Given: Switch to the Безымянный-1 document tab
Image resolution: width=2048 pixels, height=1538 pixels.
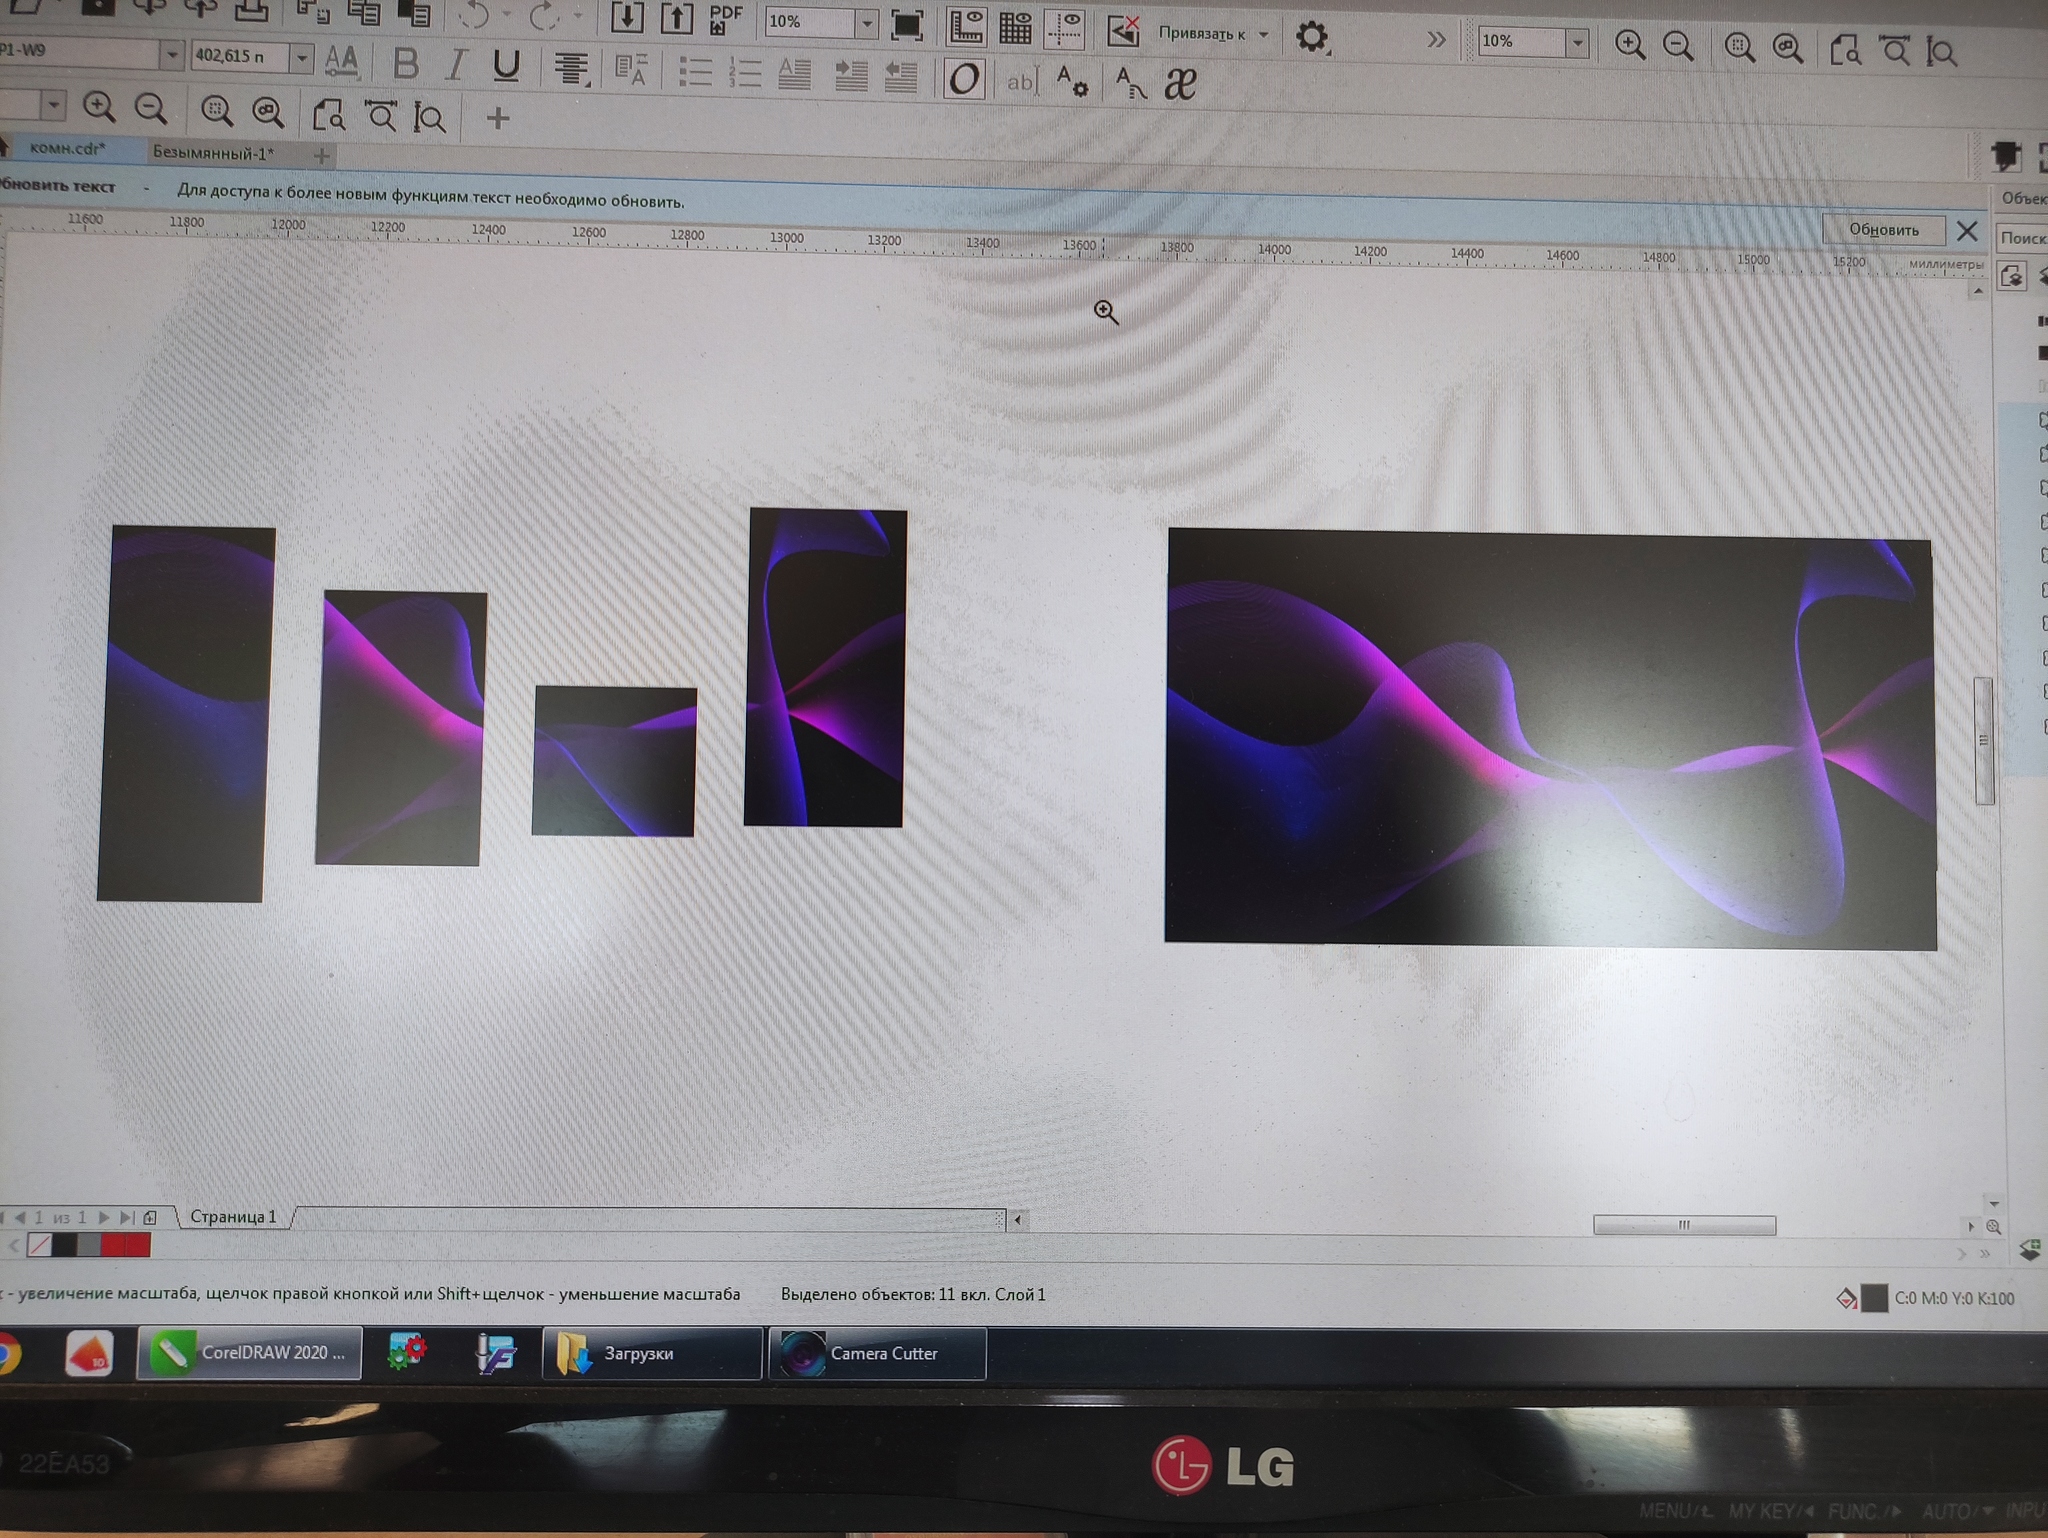Looking at the screenshot, I should click(x=212, y=153).
